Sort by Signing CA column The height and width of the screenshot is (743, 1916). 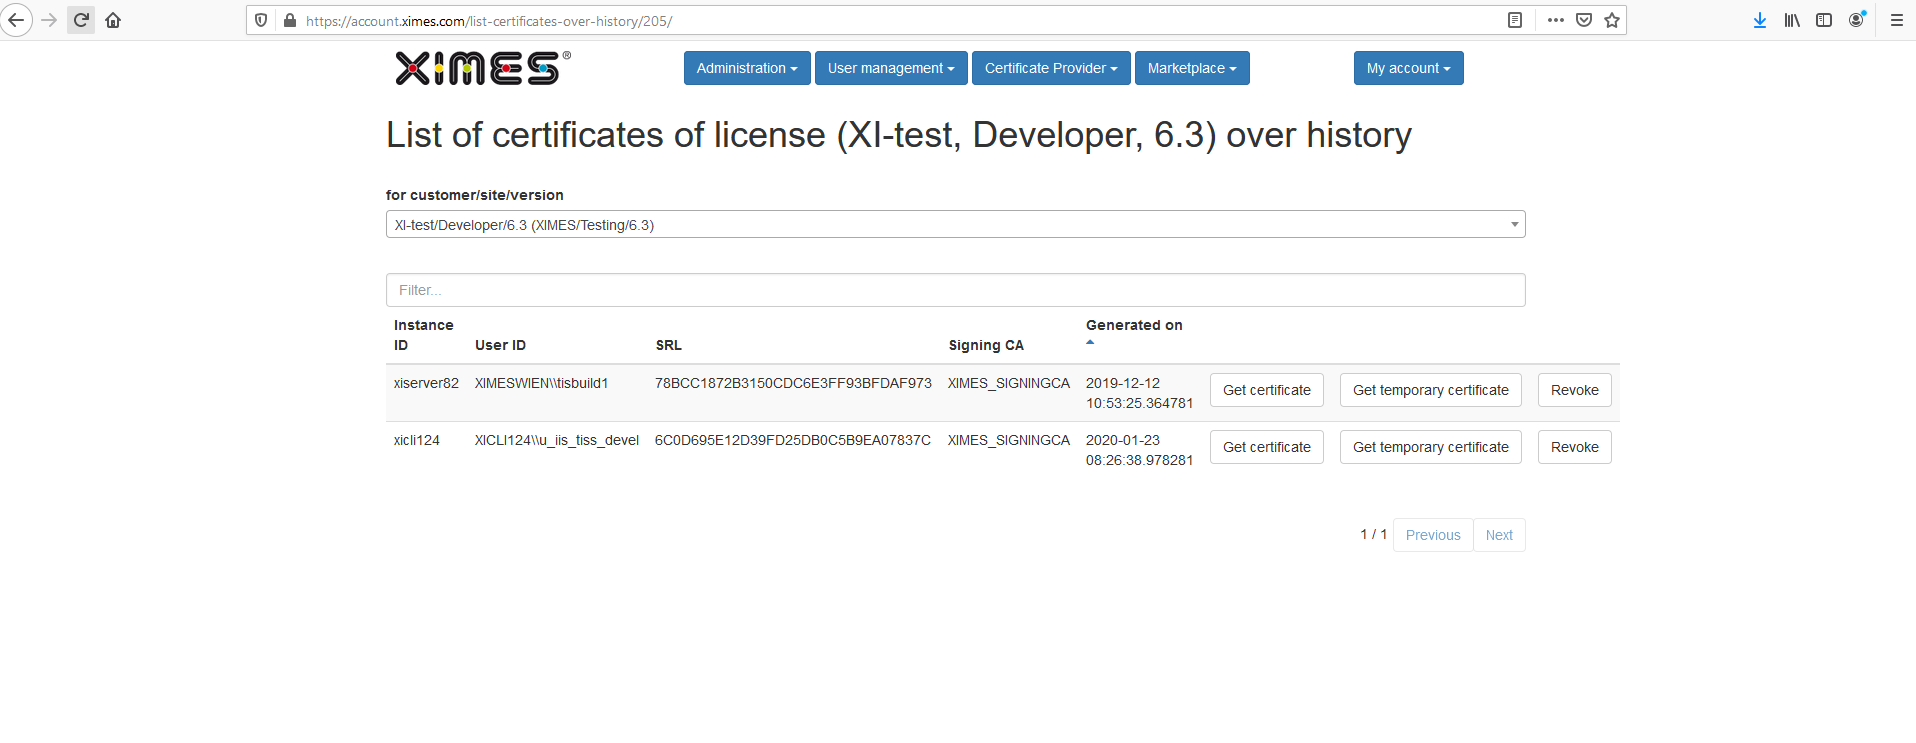(986, 345)
